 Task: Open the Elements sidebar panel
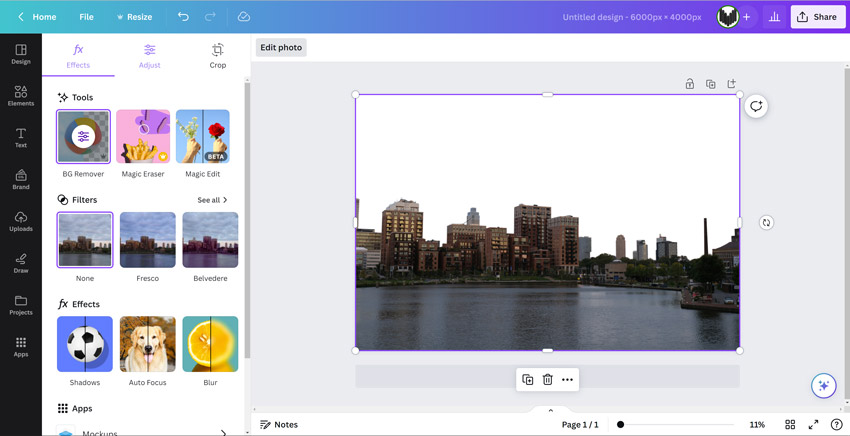coord(21,96)
